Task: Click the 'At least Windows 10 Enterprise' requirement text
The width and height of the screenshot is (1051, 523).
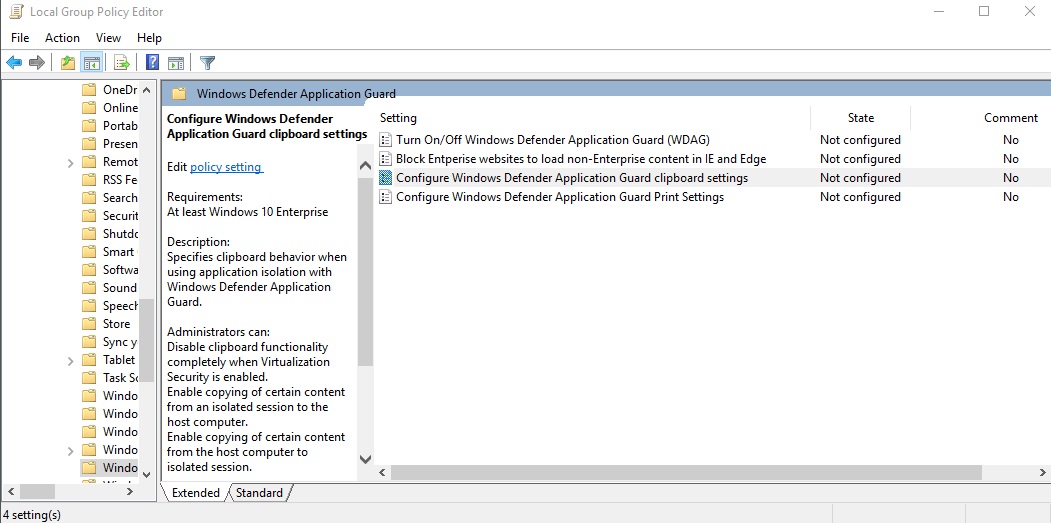Action: [x=247, y=212]
